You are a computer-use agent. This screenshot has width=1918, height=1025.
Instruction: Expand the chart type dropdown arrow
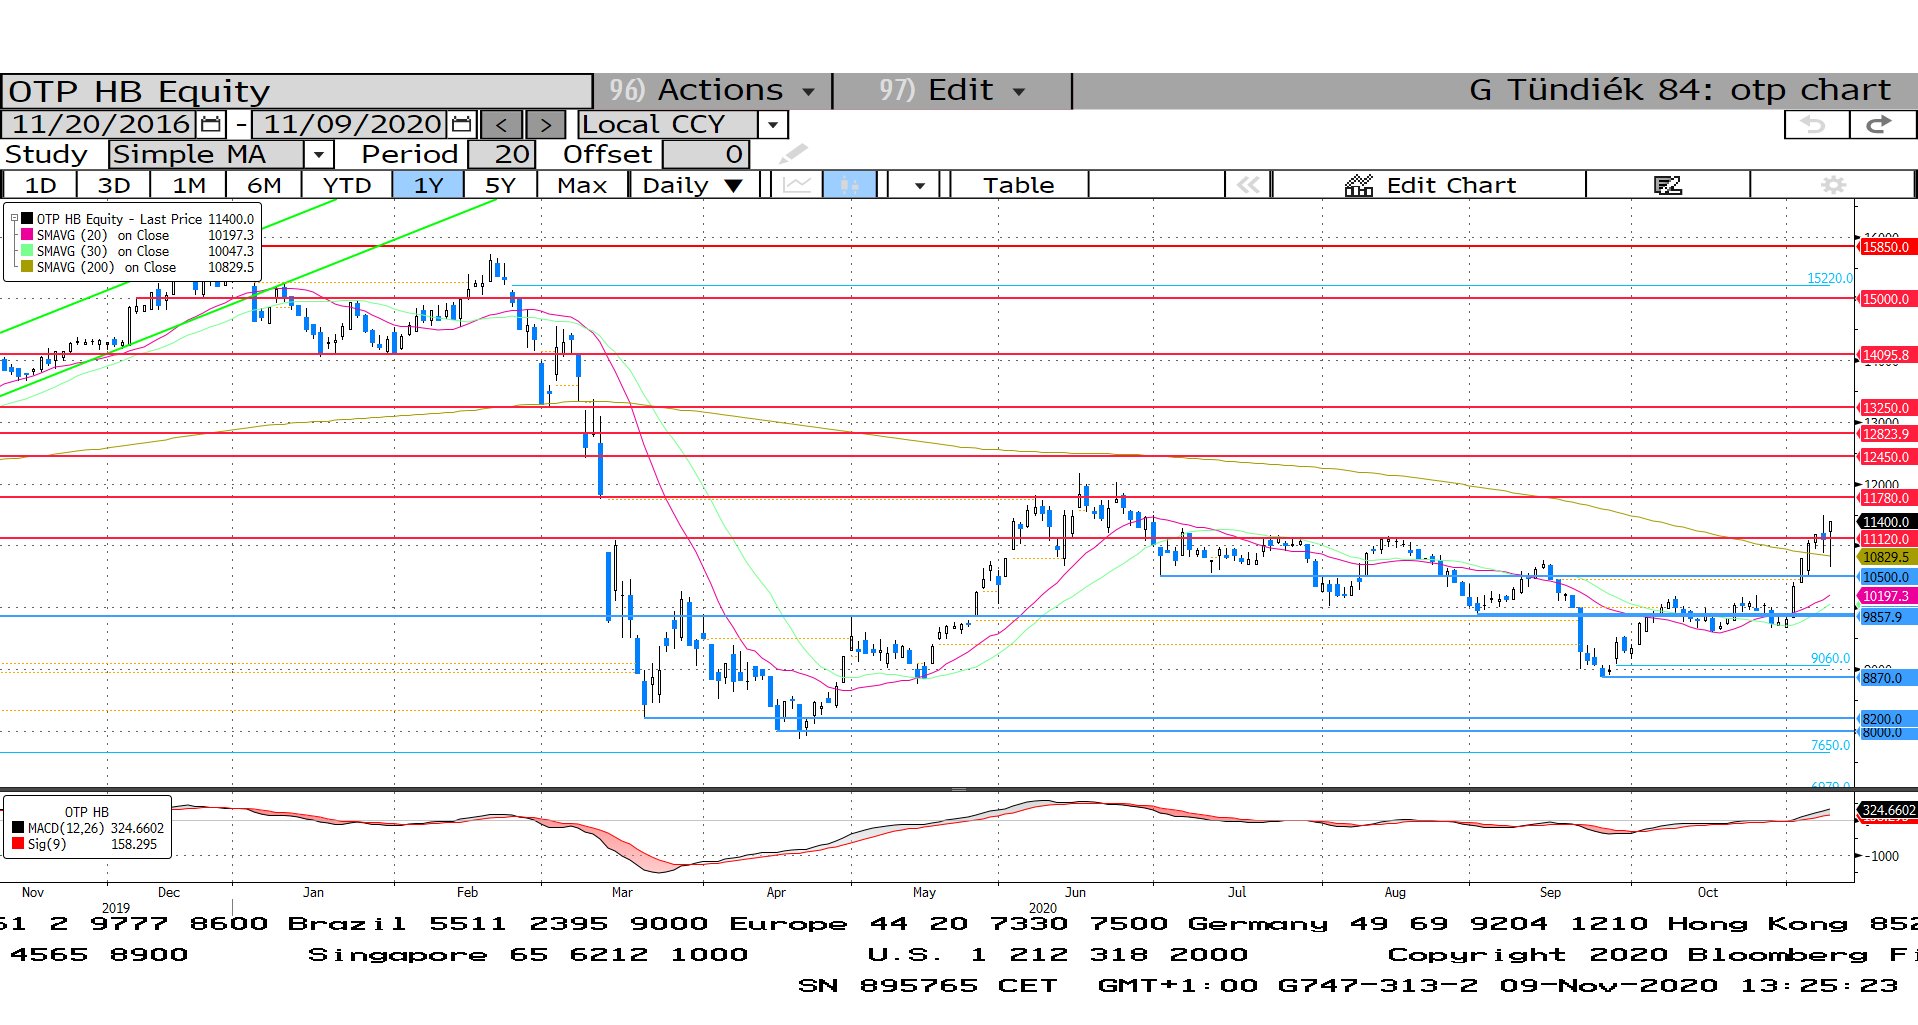[x=919, y=185]
